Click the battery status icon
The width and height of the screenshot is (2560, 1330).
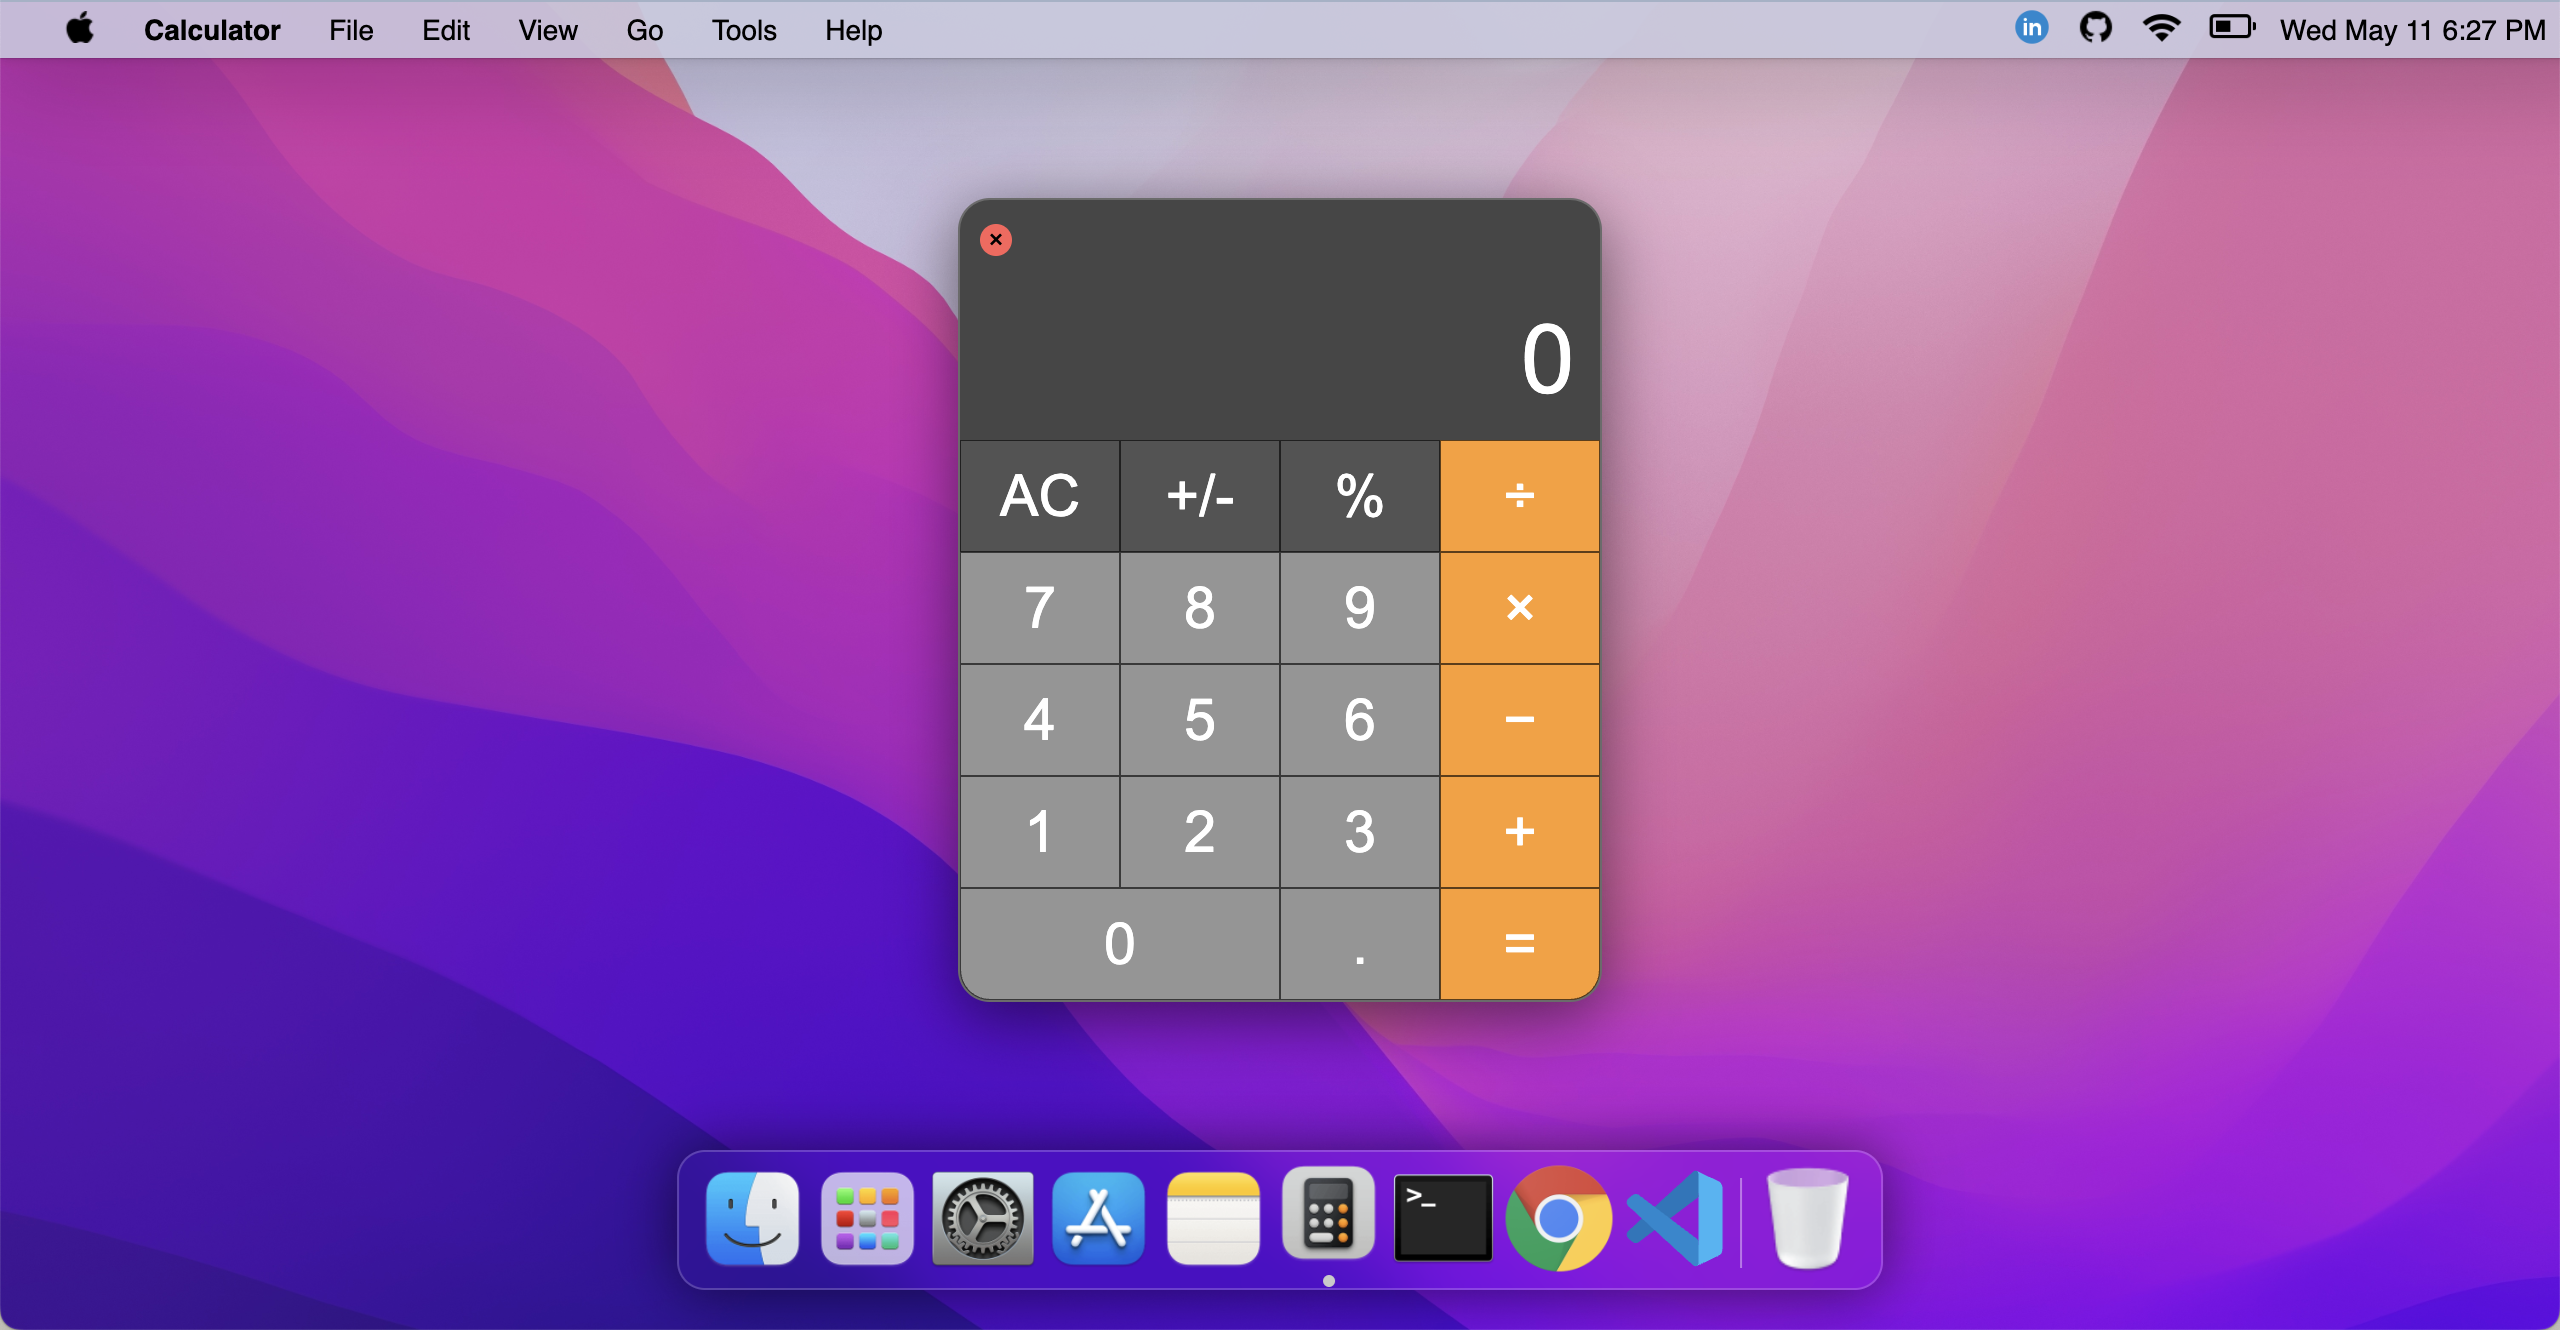click(x=2232, y=28)
